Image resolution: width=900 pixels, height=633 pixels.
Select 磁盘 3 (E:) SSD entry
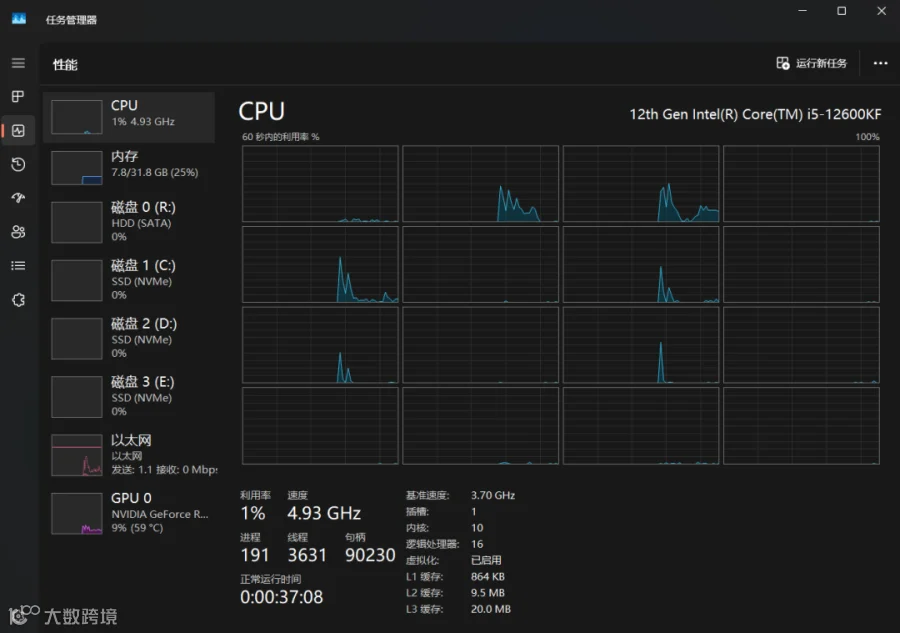[129, 397]
